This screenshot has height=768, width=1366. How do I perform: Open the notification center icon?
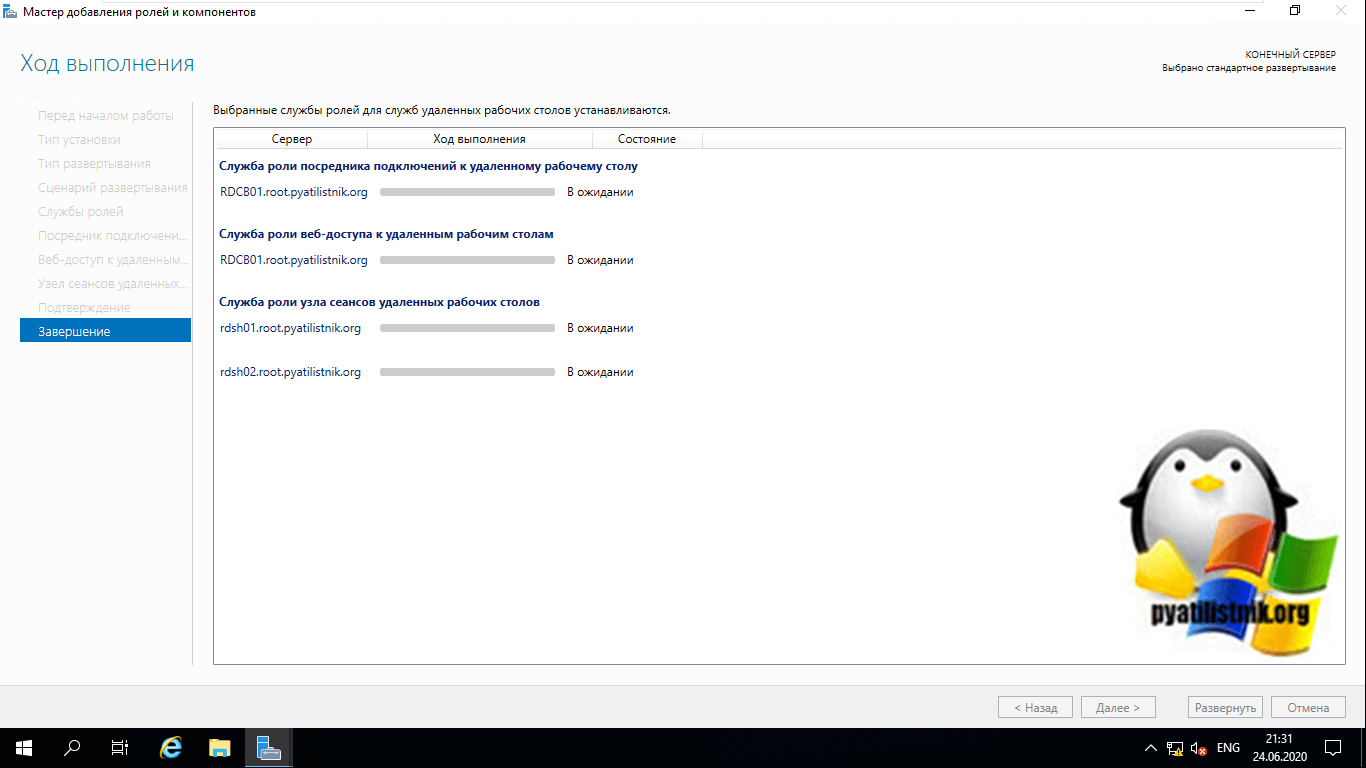pos(1332,748)
